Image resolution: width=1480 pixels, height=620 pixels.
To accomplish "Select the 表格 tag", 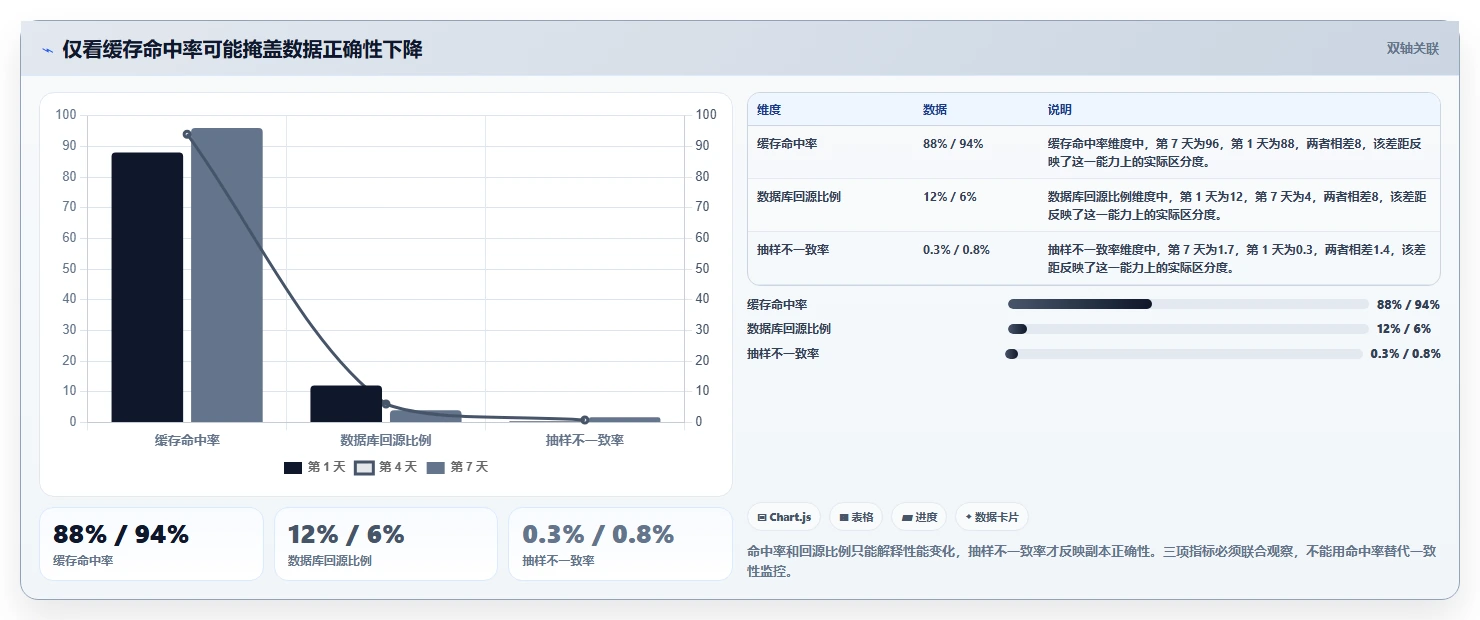I will coord(856,517).
